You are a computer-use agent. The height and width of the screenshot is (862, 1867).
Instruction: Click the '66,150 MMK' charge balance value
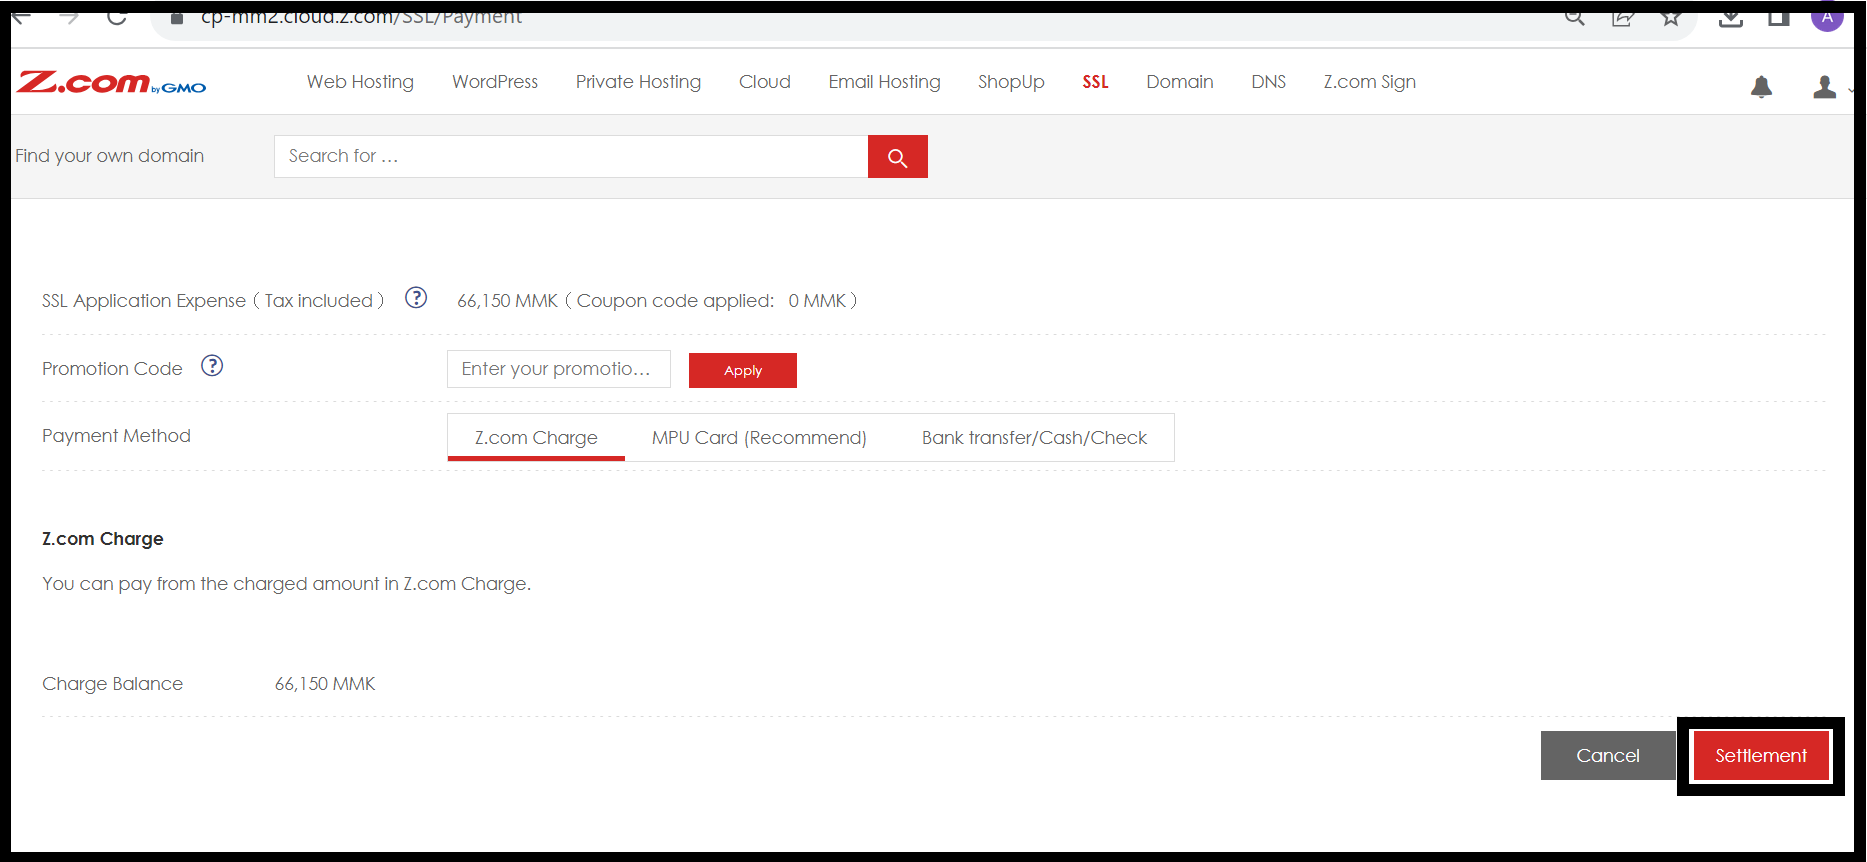(325, 684)
